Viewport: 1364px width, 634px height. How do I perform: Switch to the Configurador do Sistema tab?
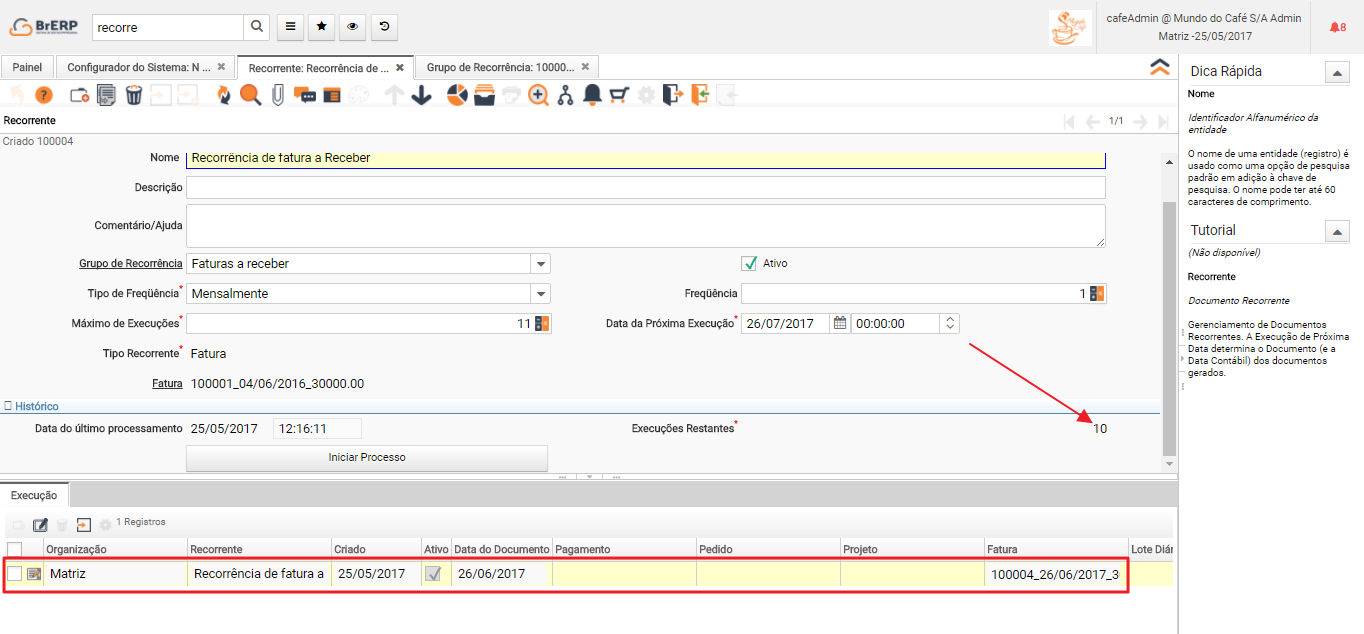[x=139, y=67]
